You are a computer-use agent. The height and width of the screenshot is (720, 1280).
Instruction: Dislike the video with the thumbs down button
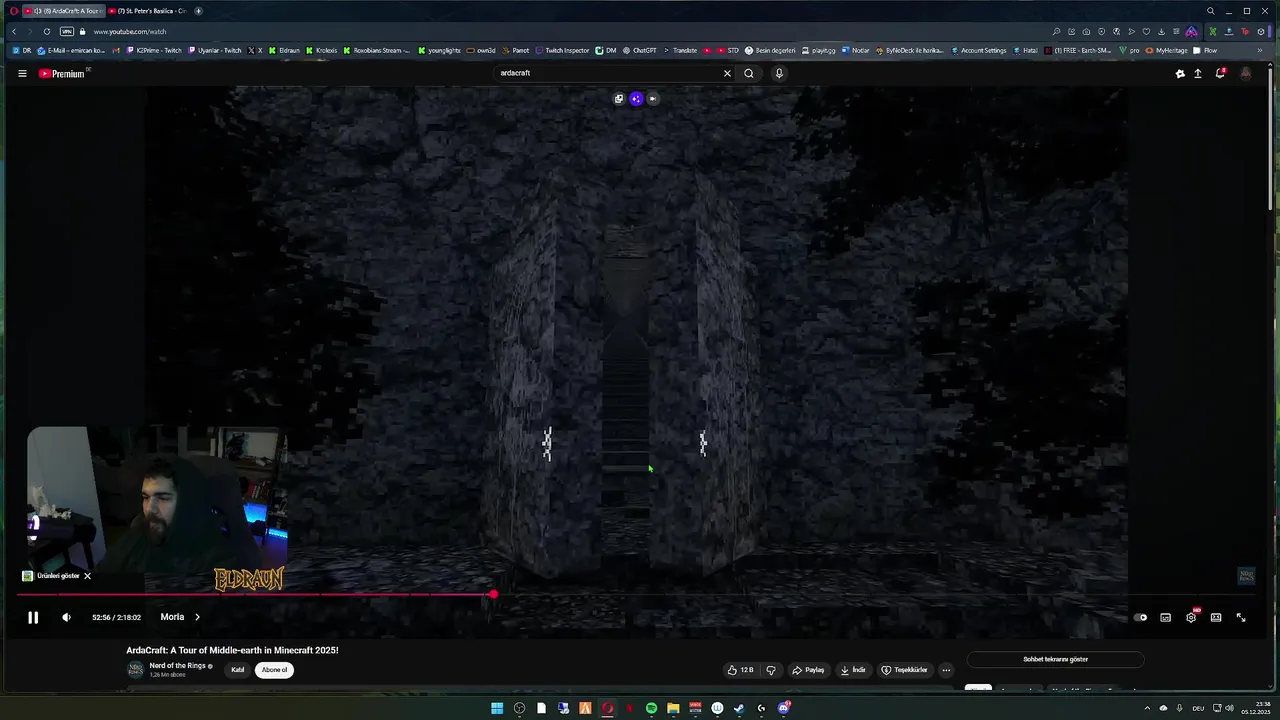point(771,670)
